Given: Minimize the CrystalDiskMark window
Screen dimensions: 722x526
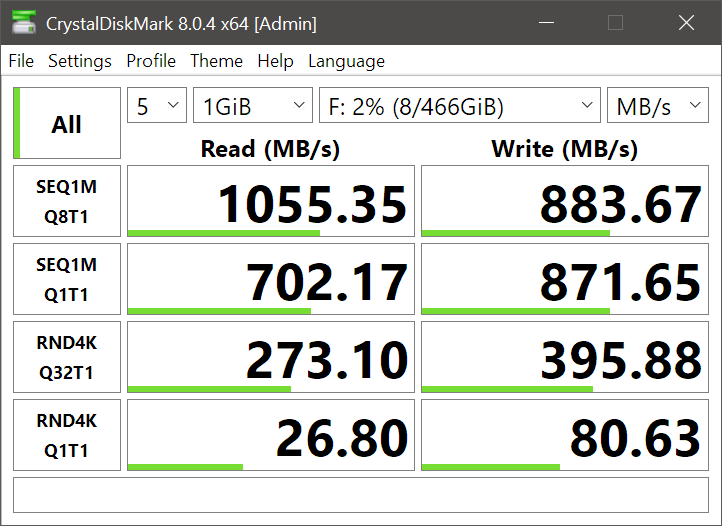Looking at the screenshot, I should click(x=547, y=22).
